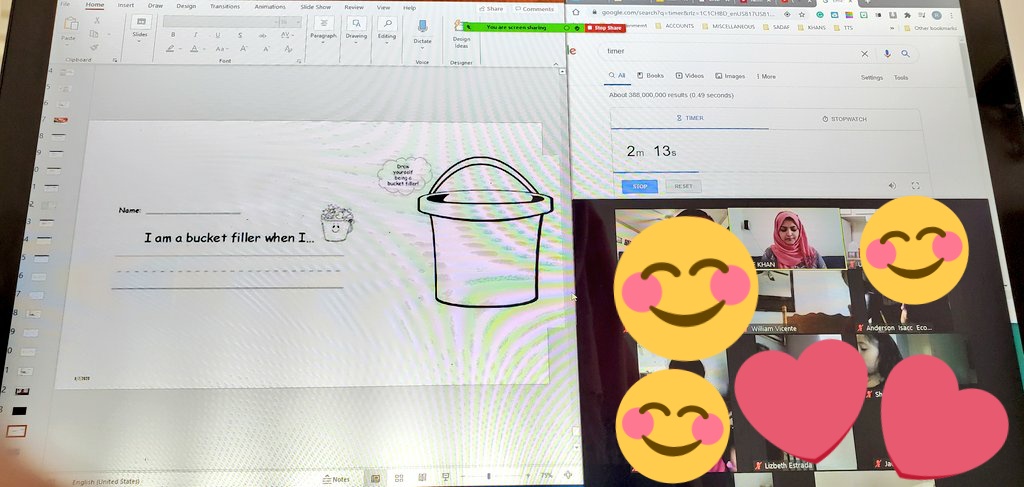
Task: Toggle Bold formatting in Font group
Action: [x=173, y=35]
